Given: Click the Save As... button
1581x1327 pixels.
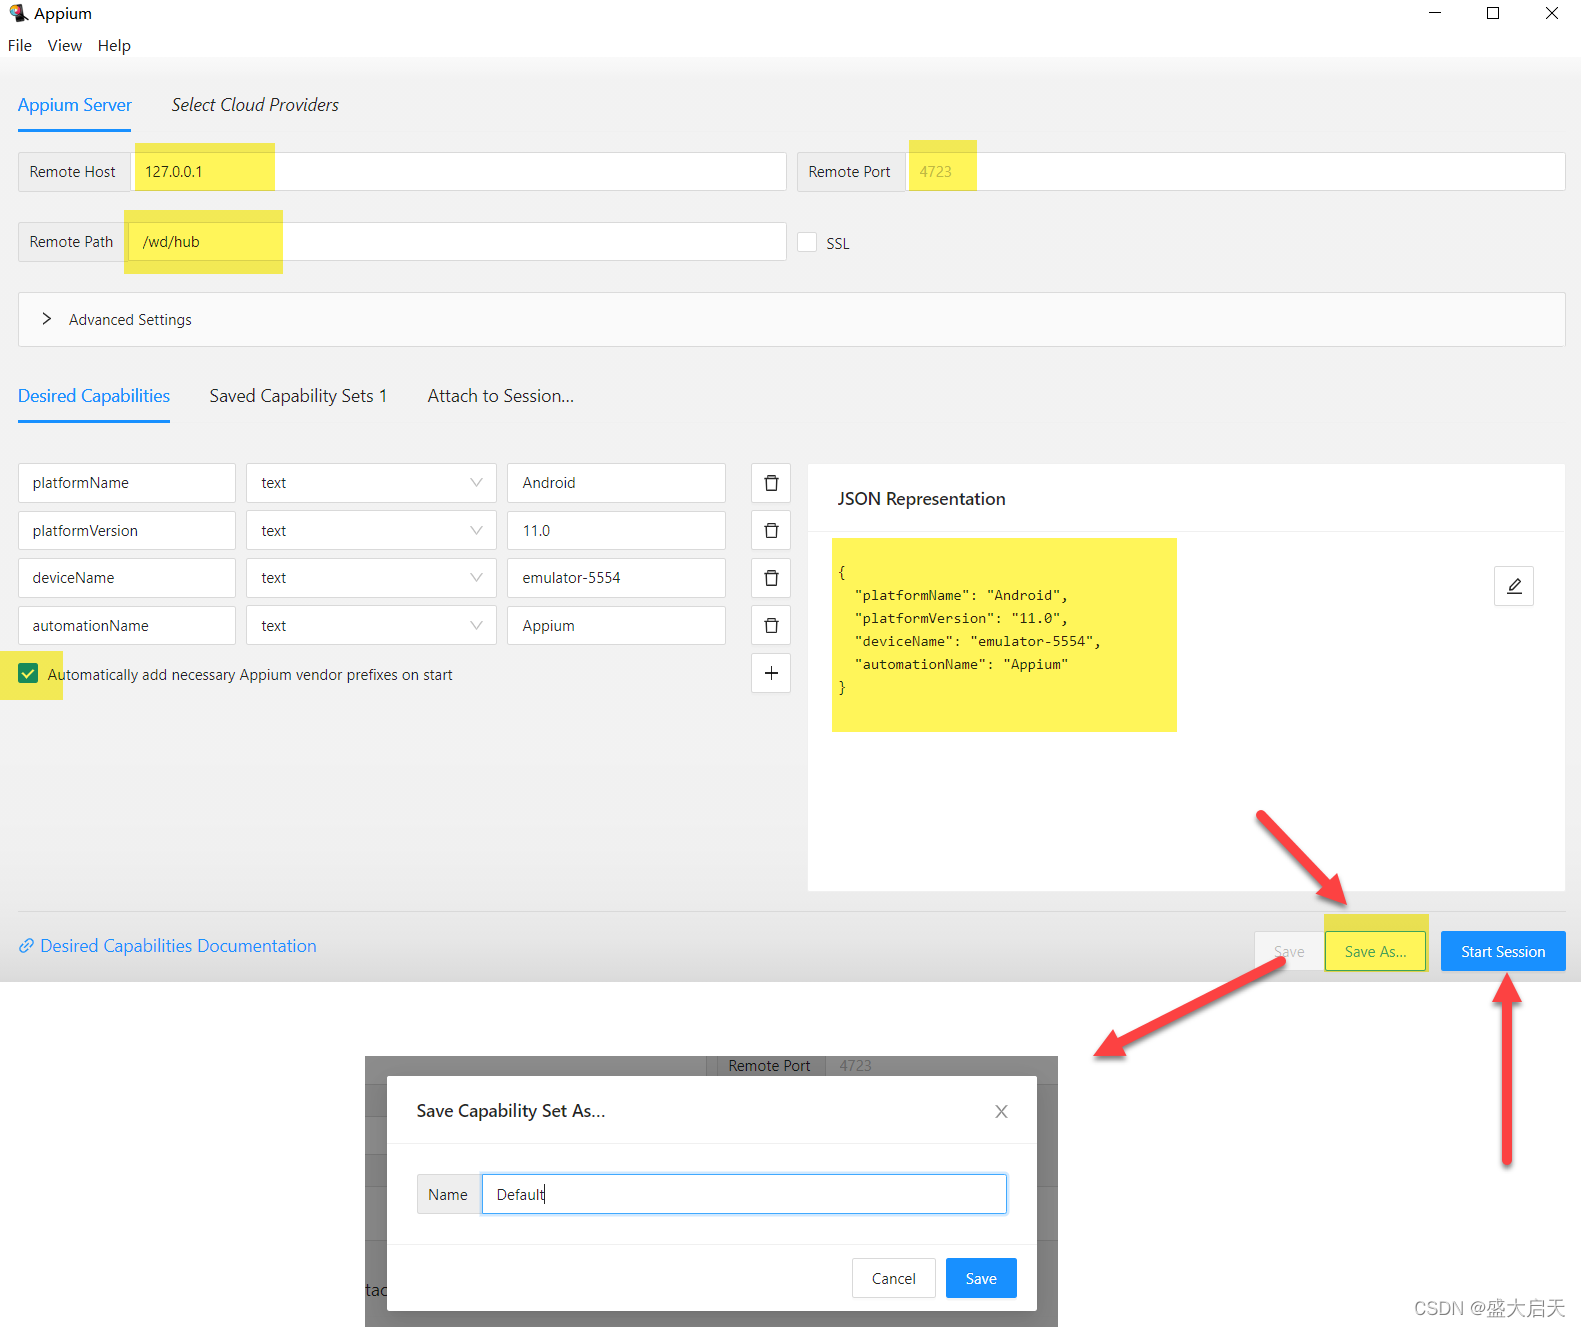Looking at the screenshot, I should point(1375,952).
